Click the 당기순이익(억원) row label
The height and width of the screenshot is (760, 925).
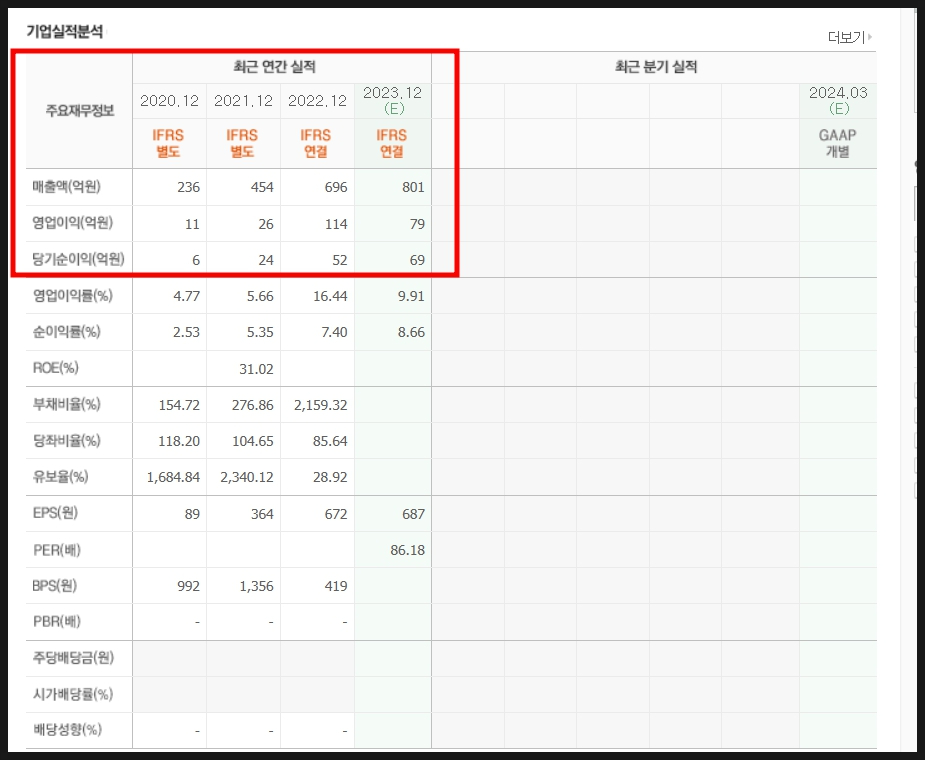click(x=78, y=259)
